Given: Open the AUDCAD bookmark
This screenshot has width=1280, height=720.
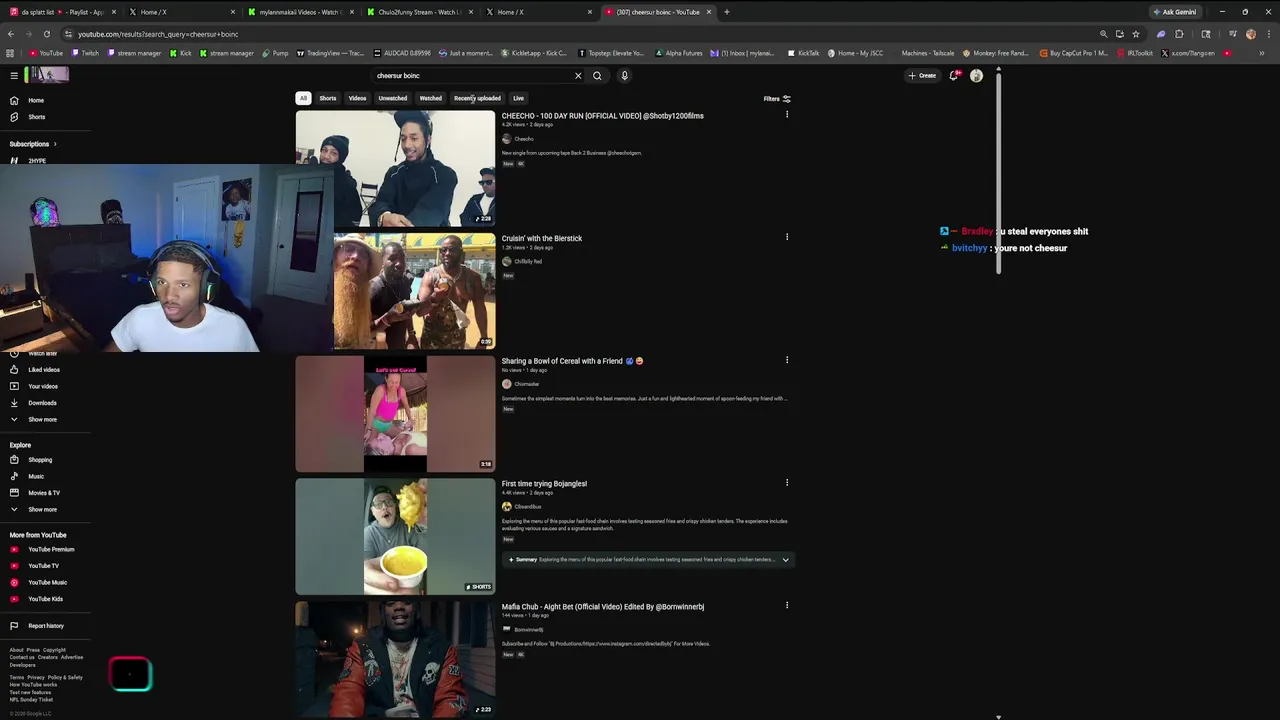Looking at the screenshot, I should tap(402, 53).
